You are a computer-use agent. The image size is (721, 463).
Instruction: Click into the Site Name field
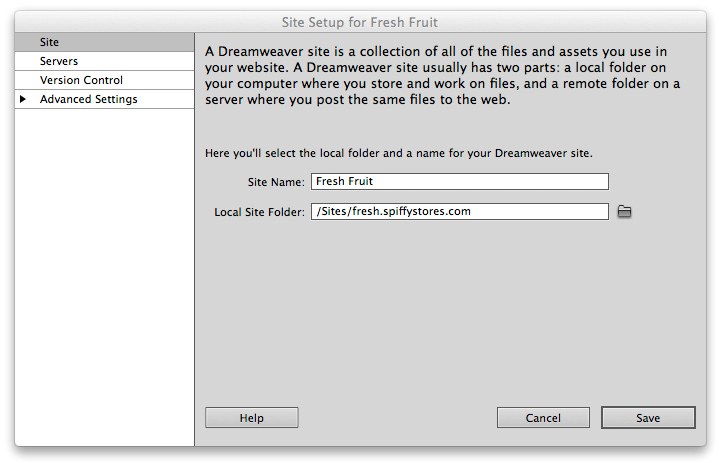(459, 182)
